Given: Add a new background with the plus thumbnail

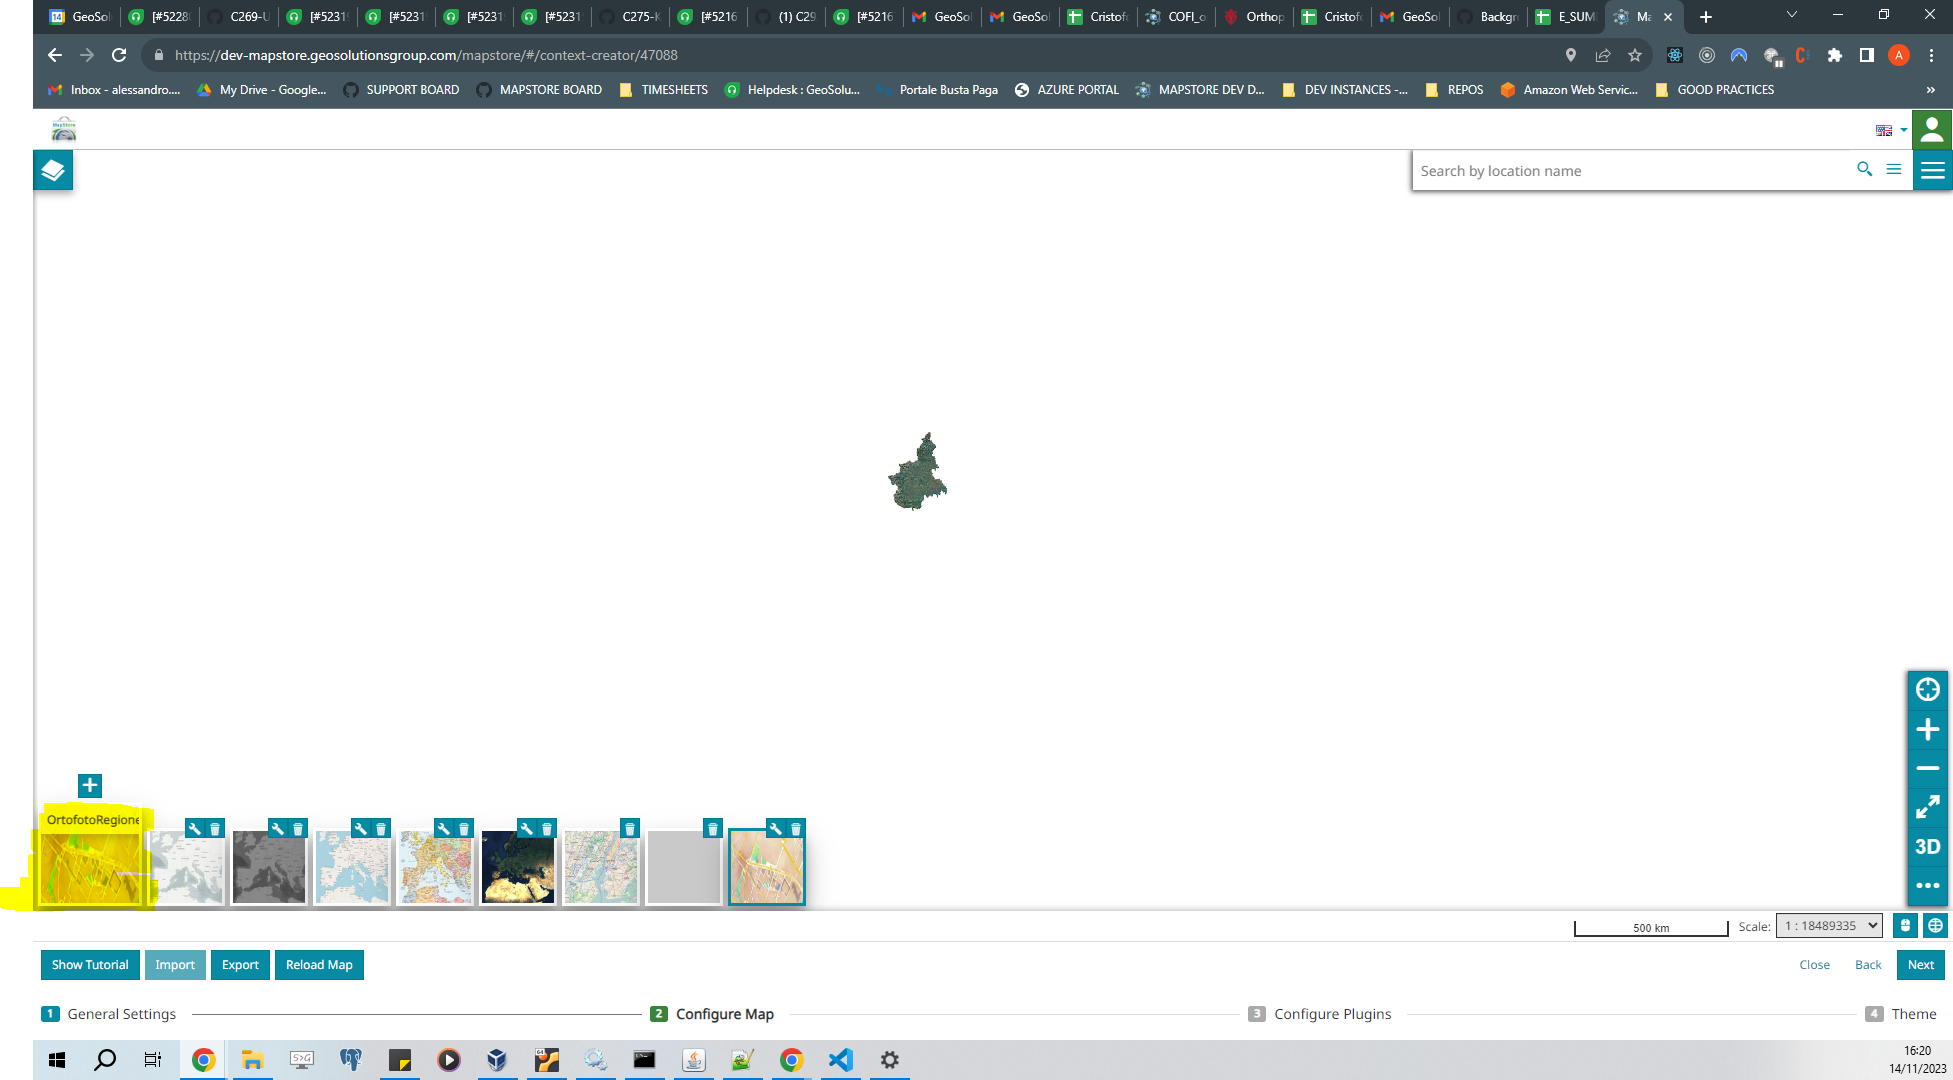Looking at the screenshot, I should (x=89, y=785).
